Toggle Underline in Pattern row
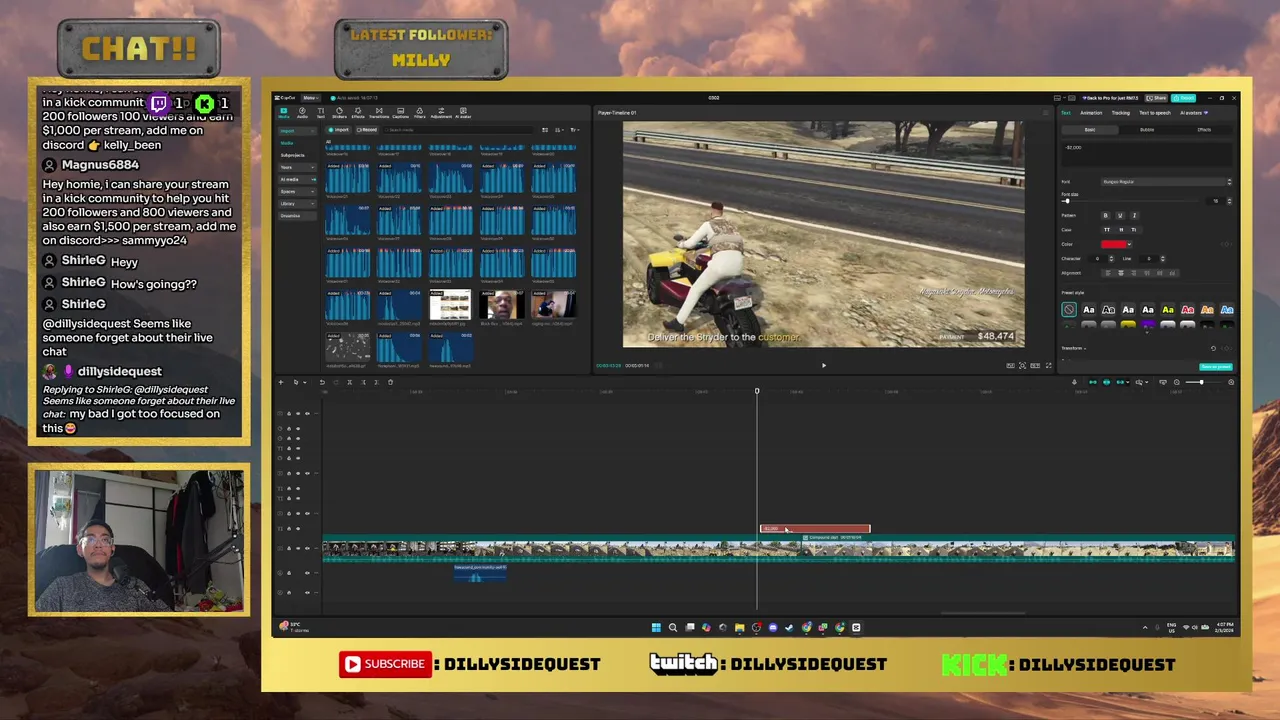This screenshot has height=720, width=1280. coord(1120,215)
